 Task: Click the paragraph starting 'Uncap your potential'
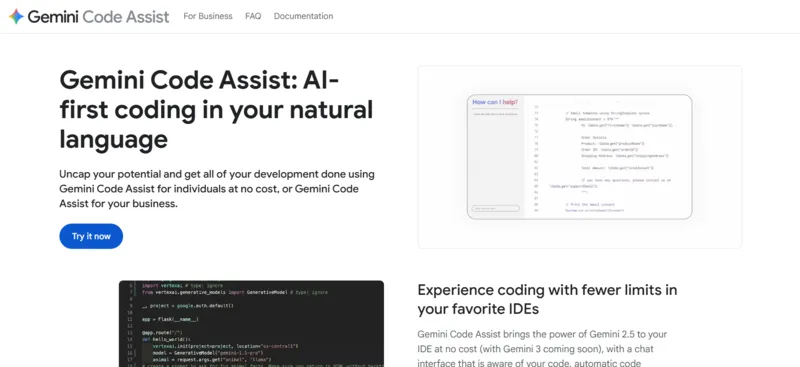(x=217, y=189)
